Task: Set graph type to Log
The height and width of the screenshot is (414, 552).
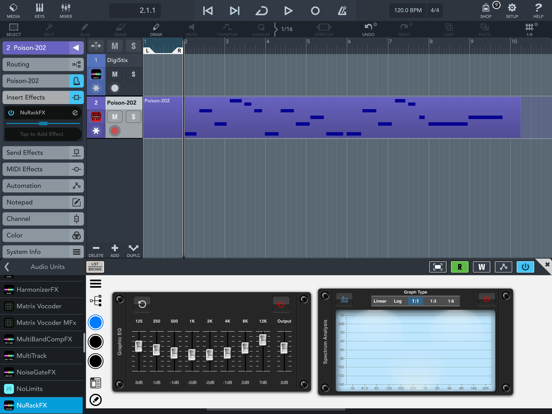Action: click(398, 301)
